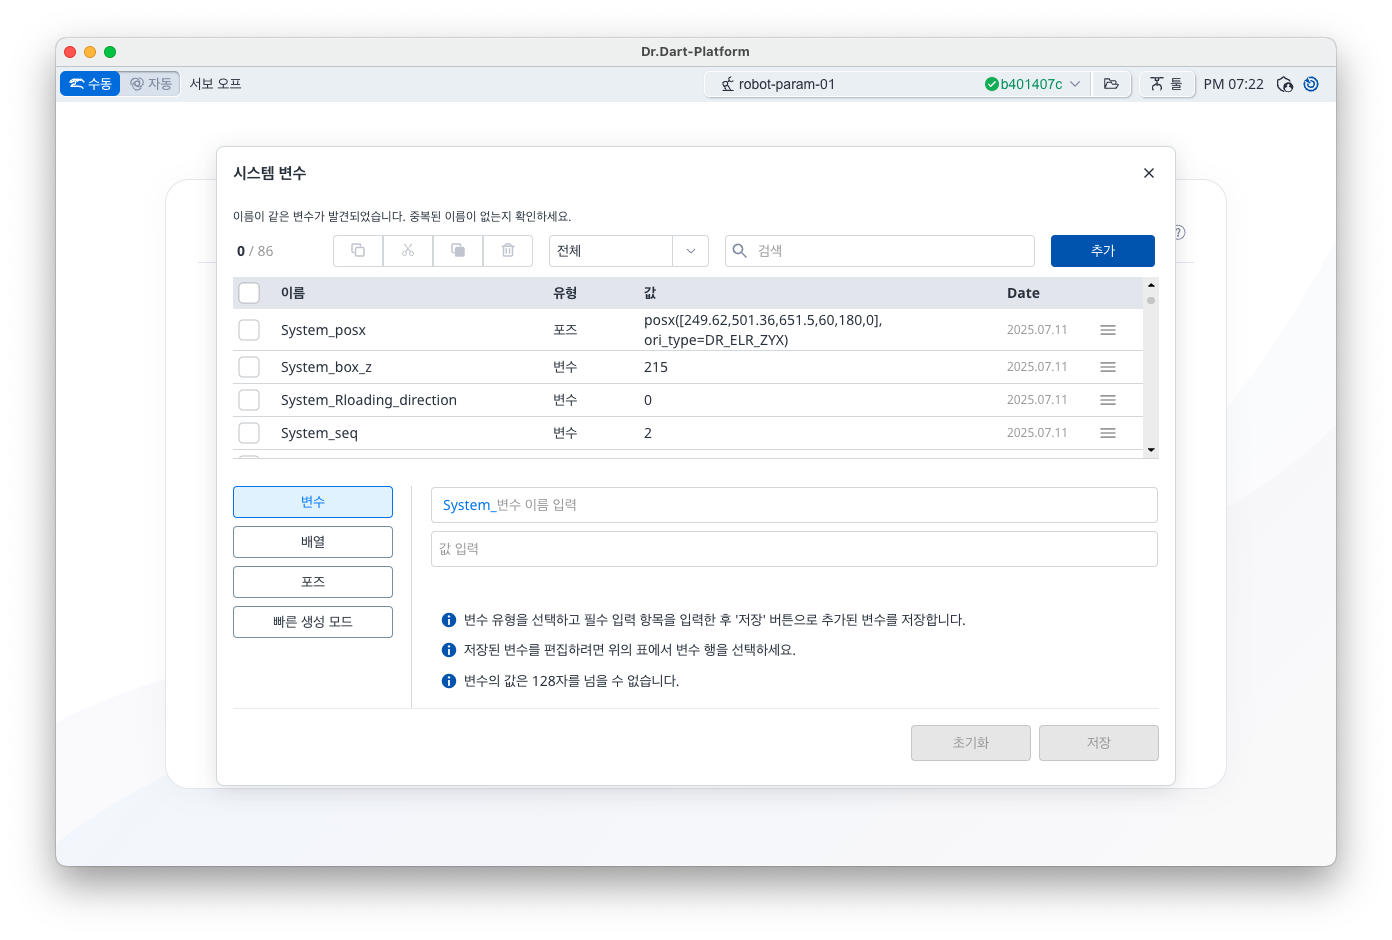Click the cut scissors icon
Image resolution: width=1392 pixels, height=940 pixels.
(408, 251)
